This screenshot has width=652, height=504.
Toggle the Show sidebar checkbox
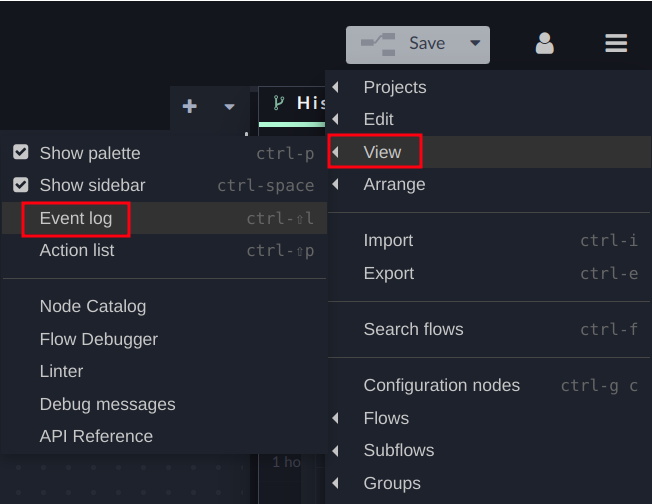[20, 185]
